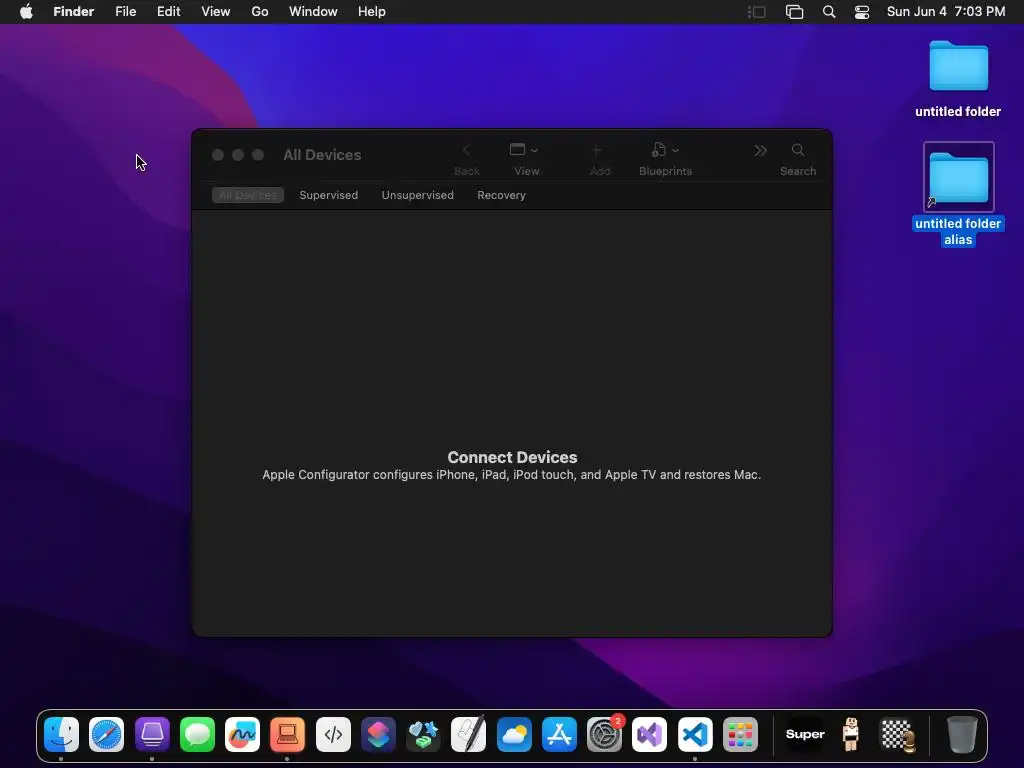This screenshot has width=1024, height=768.
Task: Launch Safari from the Dock
Action: click(x=106, y=735)
